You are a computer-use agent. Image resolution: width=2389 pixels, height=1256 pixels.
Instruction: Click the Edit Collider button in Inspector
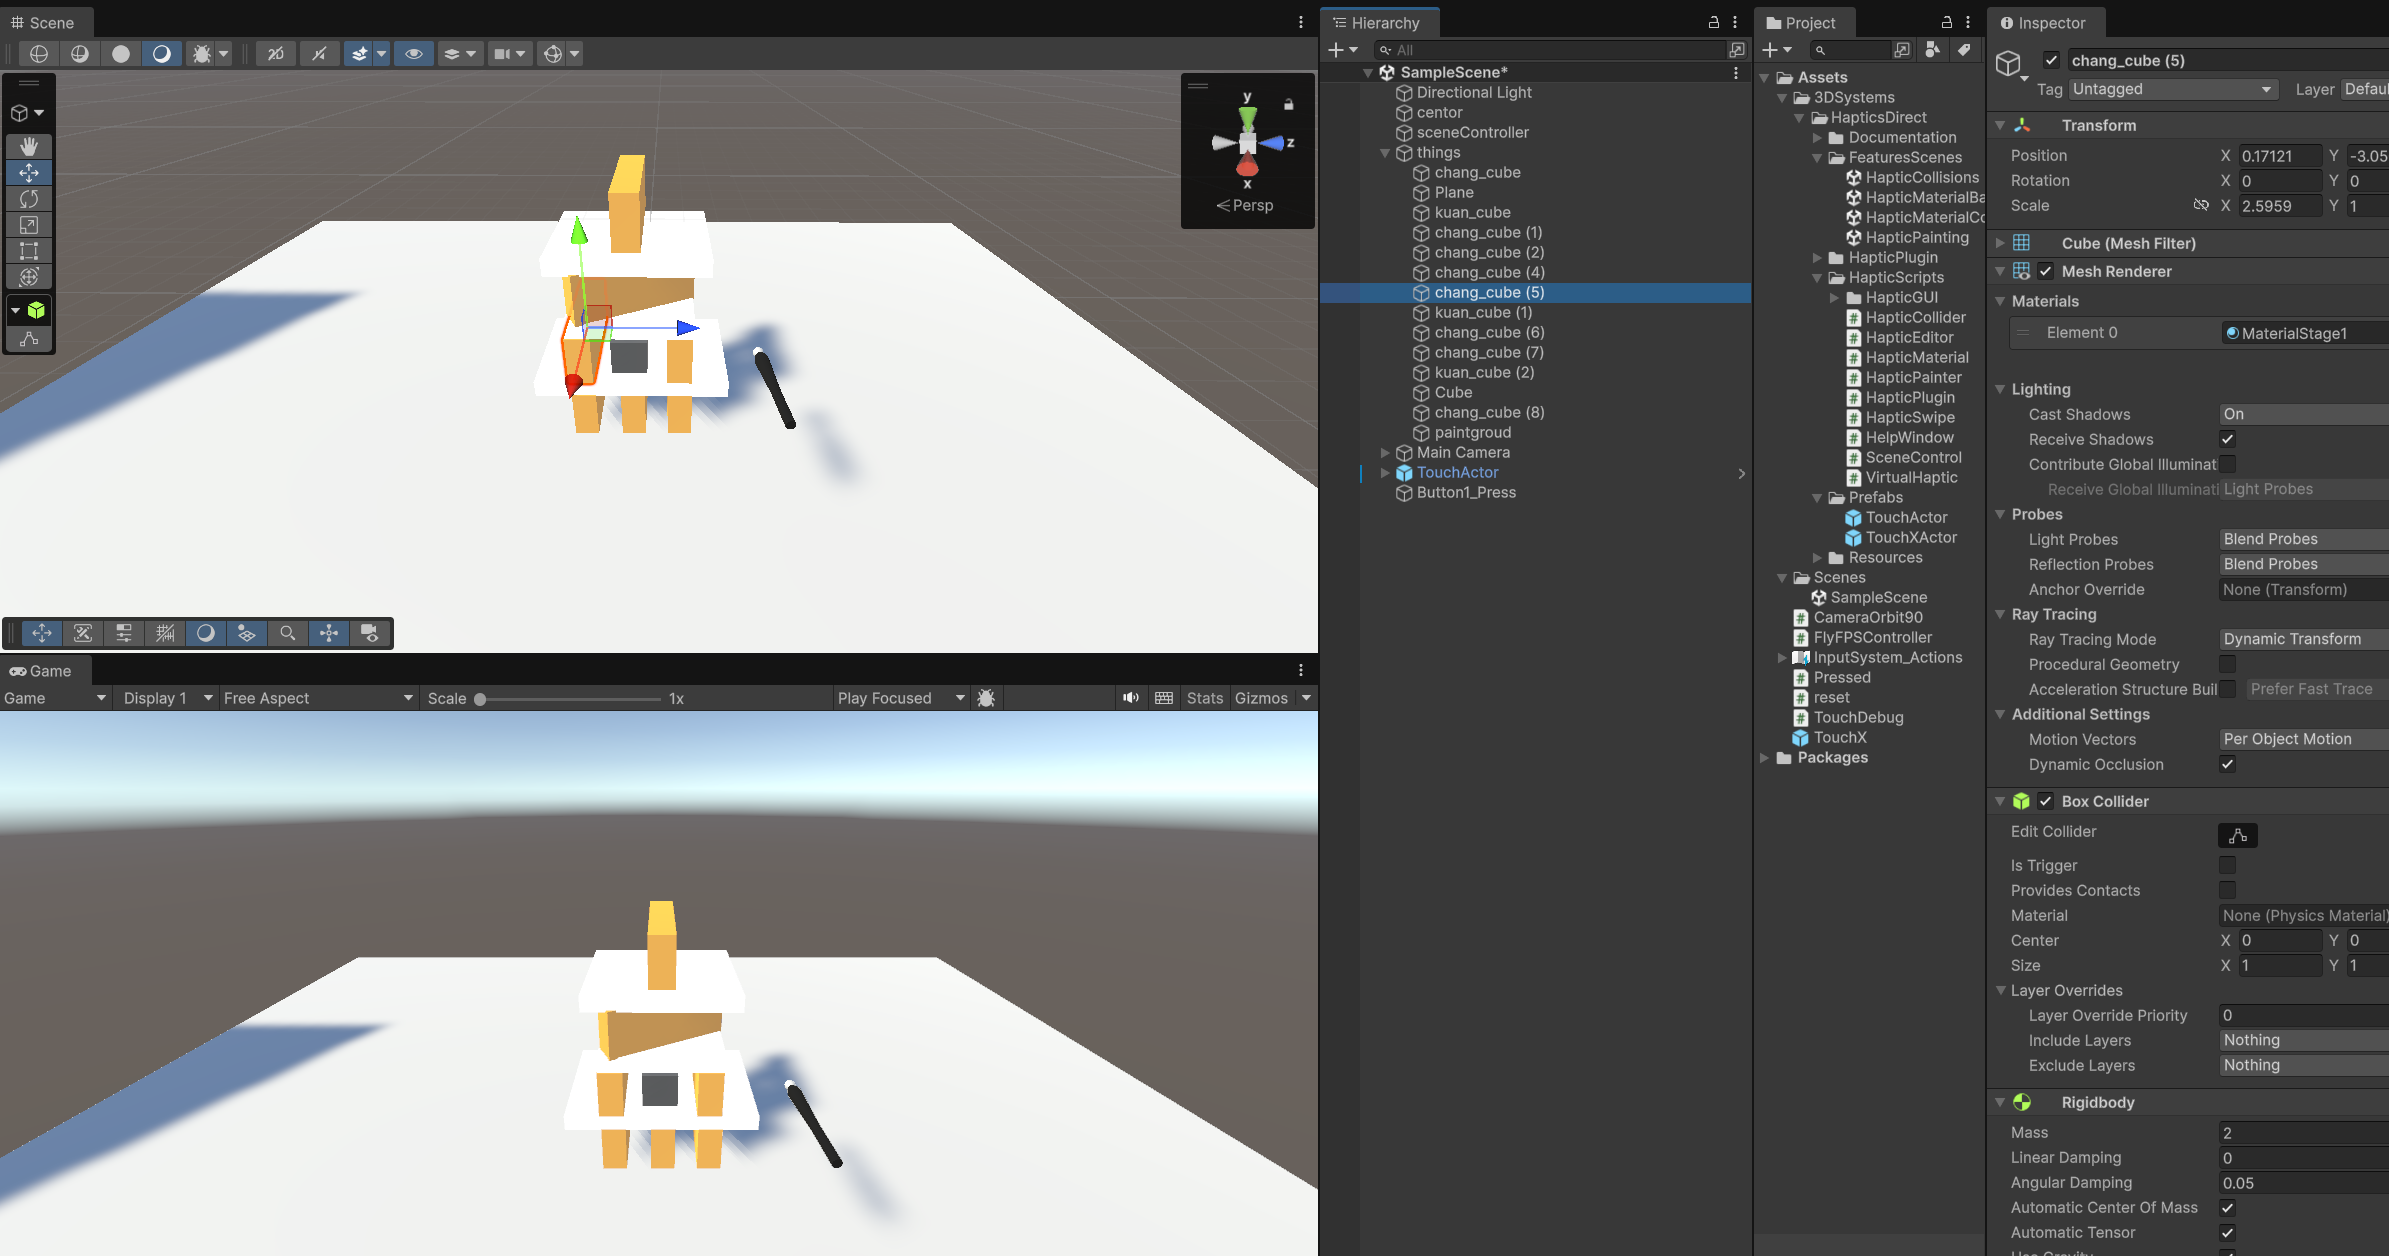pos(2237,835)
